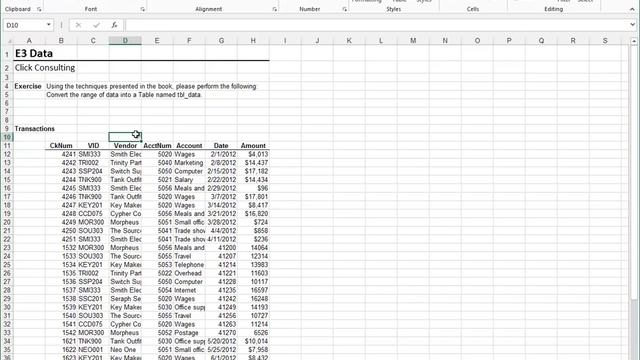Click the date cell 4/11/2012
Screen dimensions: 640x360
tap(221, 239)
